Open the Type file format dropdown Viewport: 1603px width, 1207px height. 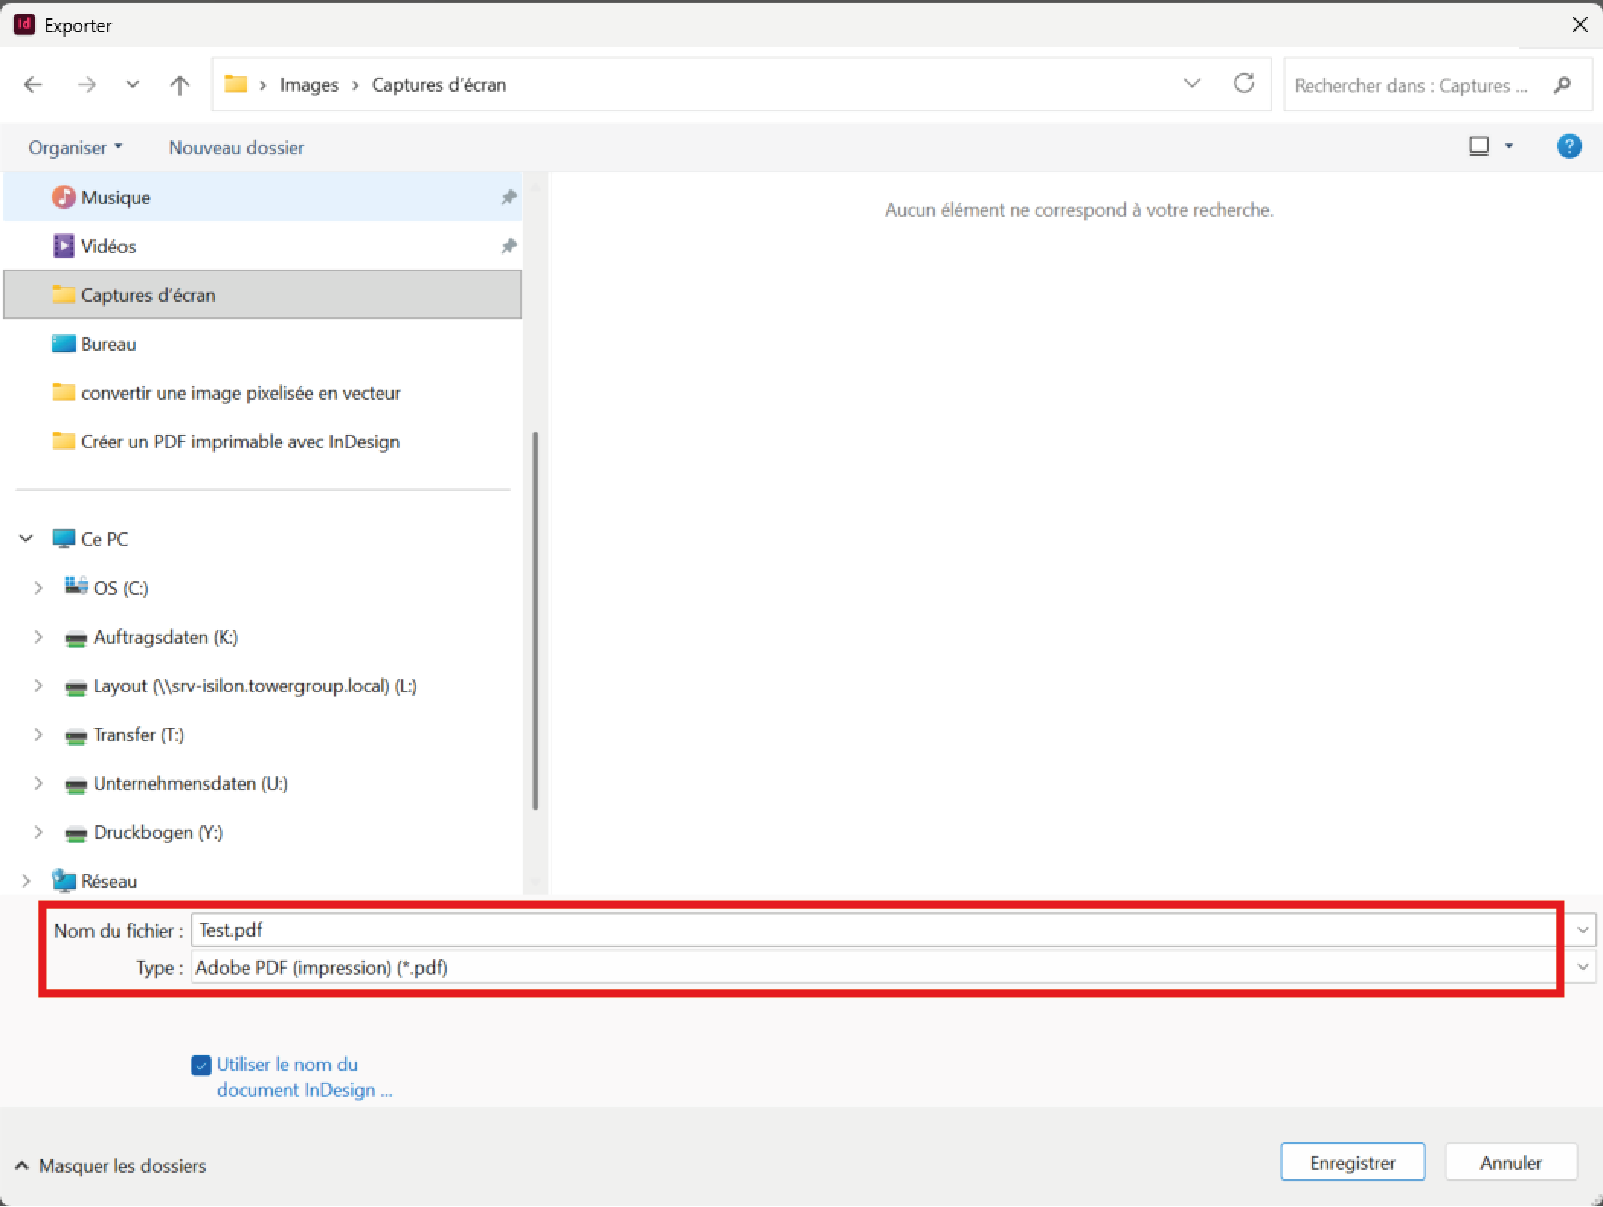[x=1582, y=967]
